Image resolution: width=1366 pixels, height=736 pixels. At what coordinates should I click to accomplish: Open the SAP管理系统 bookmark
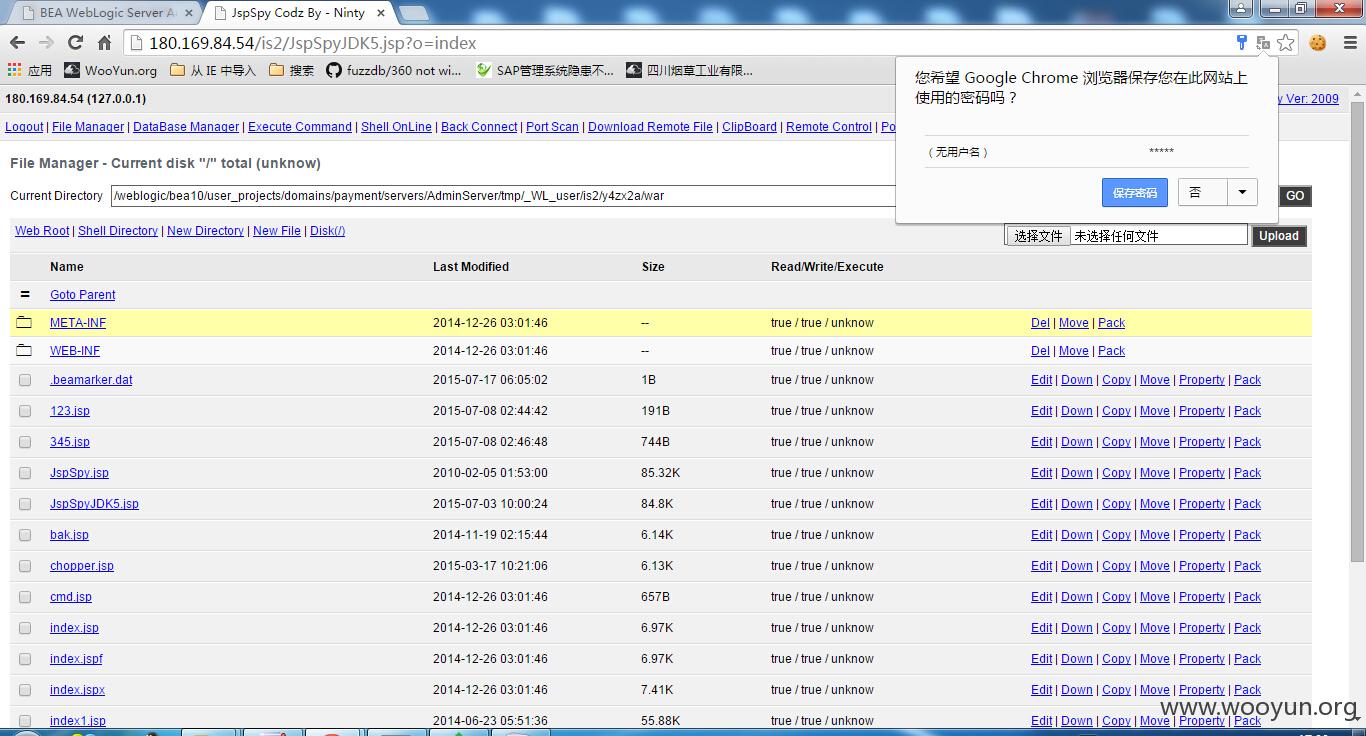545,70
